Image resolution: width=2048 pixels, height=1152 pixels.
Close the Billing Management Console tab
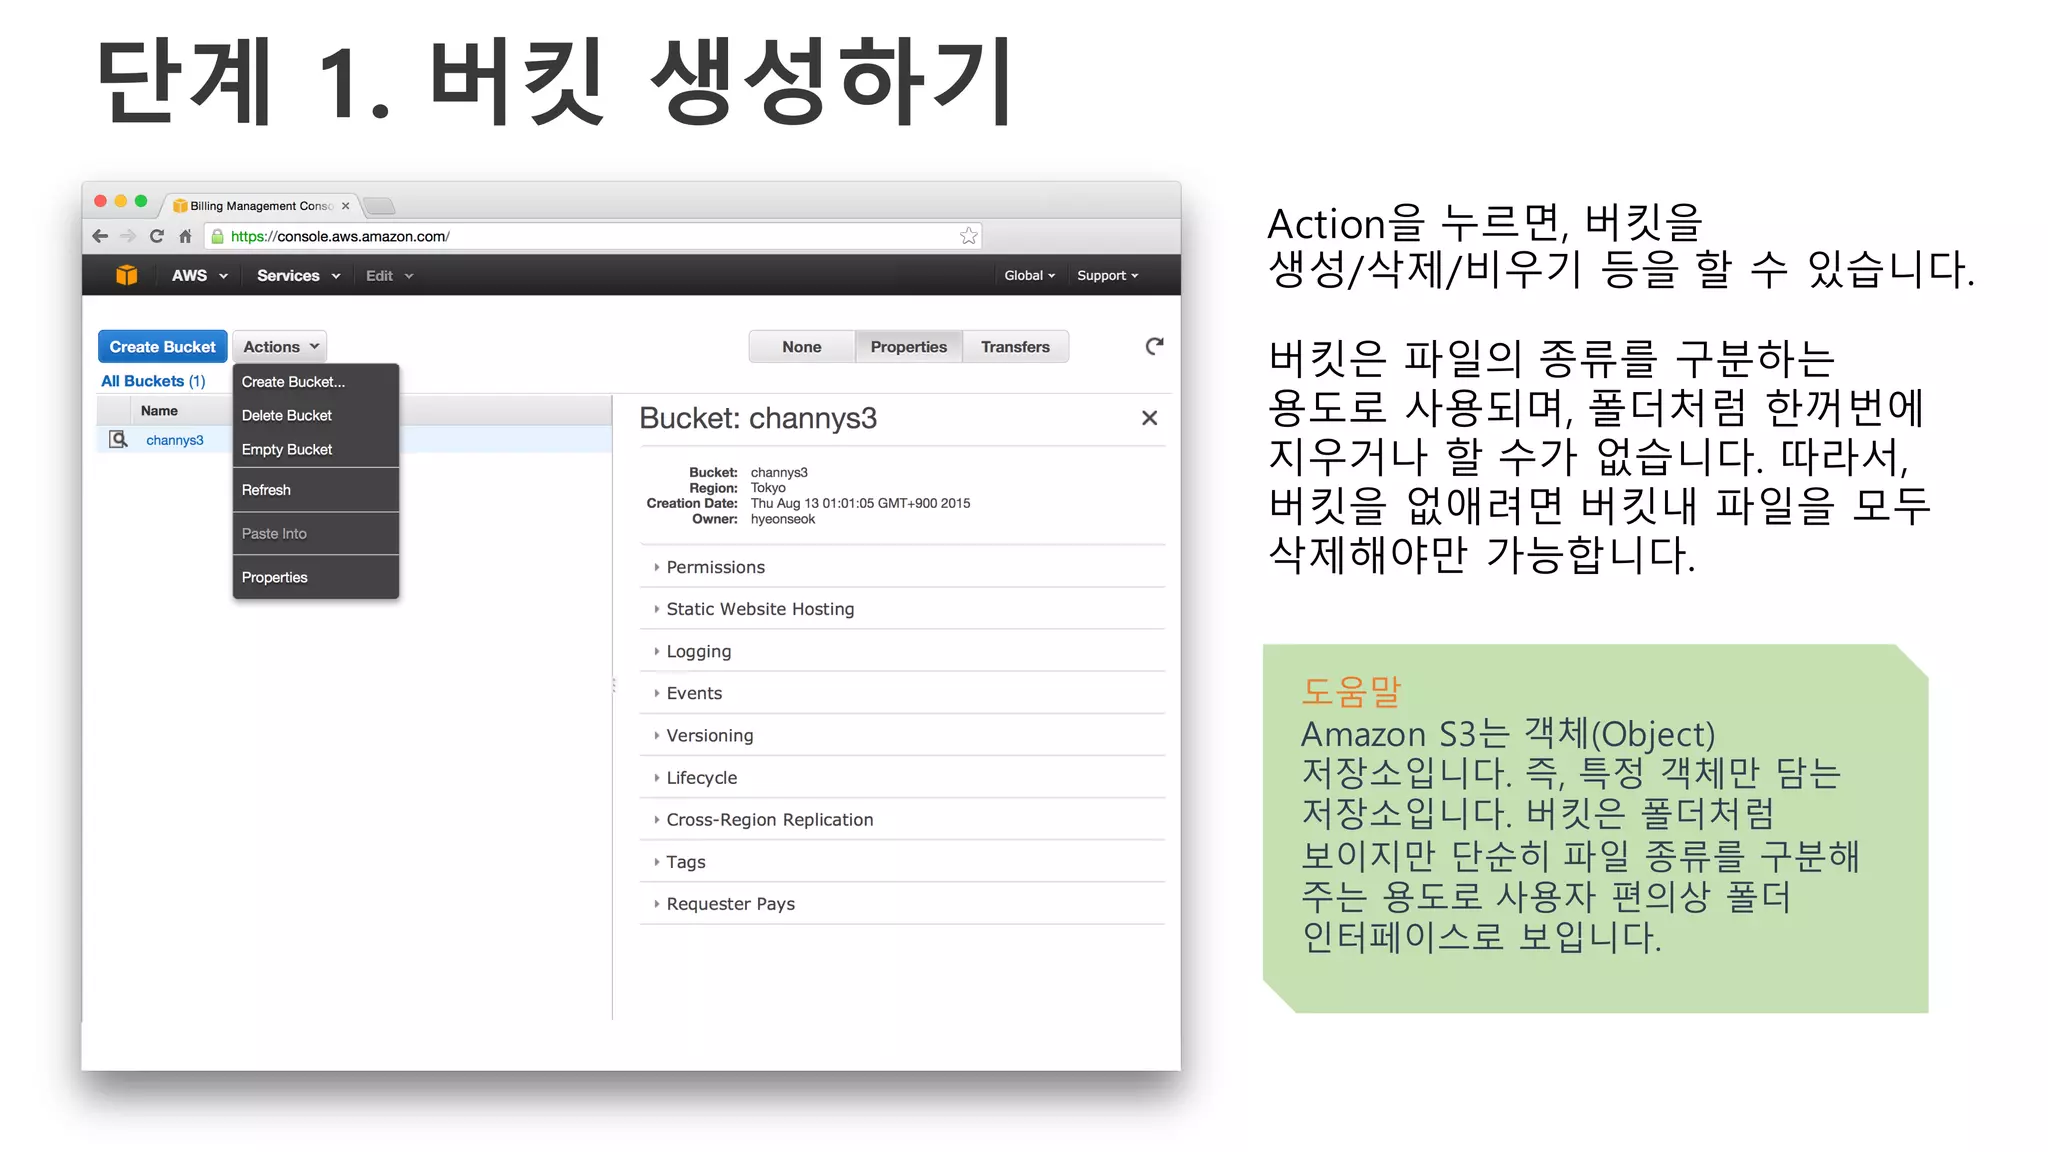click(346, 206)
